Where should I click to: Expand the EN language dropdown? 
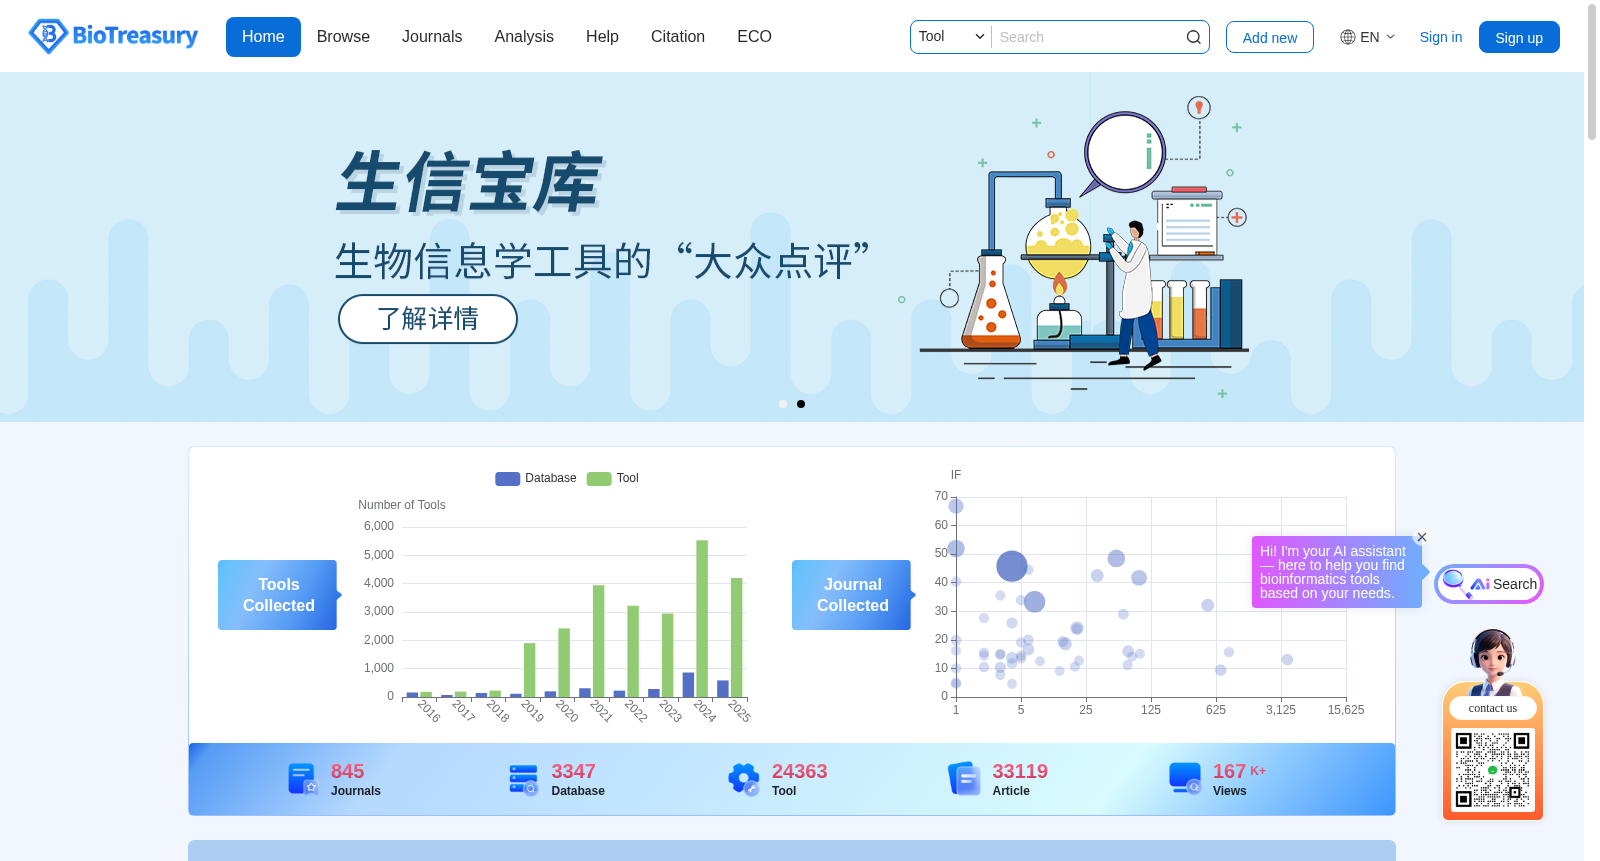click(1368, 37)
